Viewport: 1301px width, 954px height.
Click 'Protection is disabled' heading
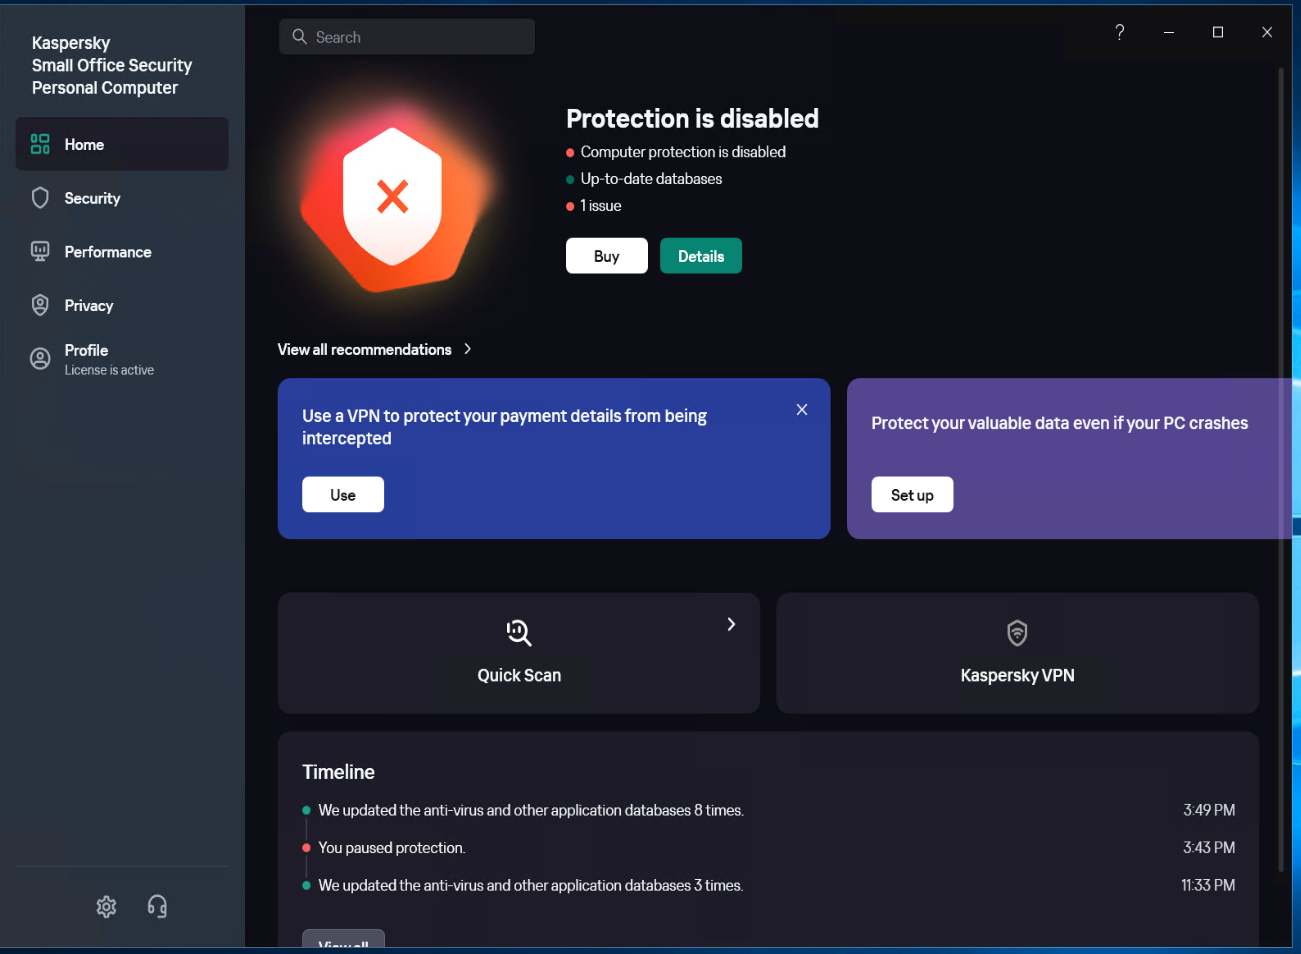point(692,119)
